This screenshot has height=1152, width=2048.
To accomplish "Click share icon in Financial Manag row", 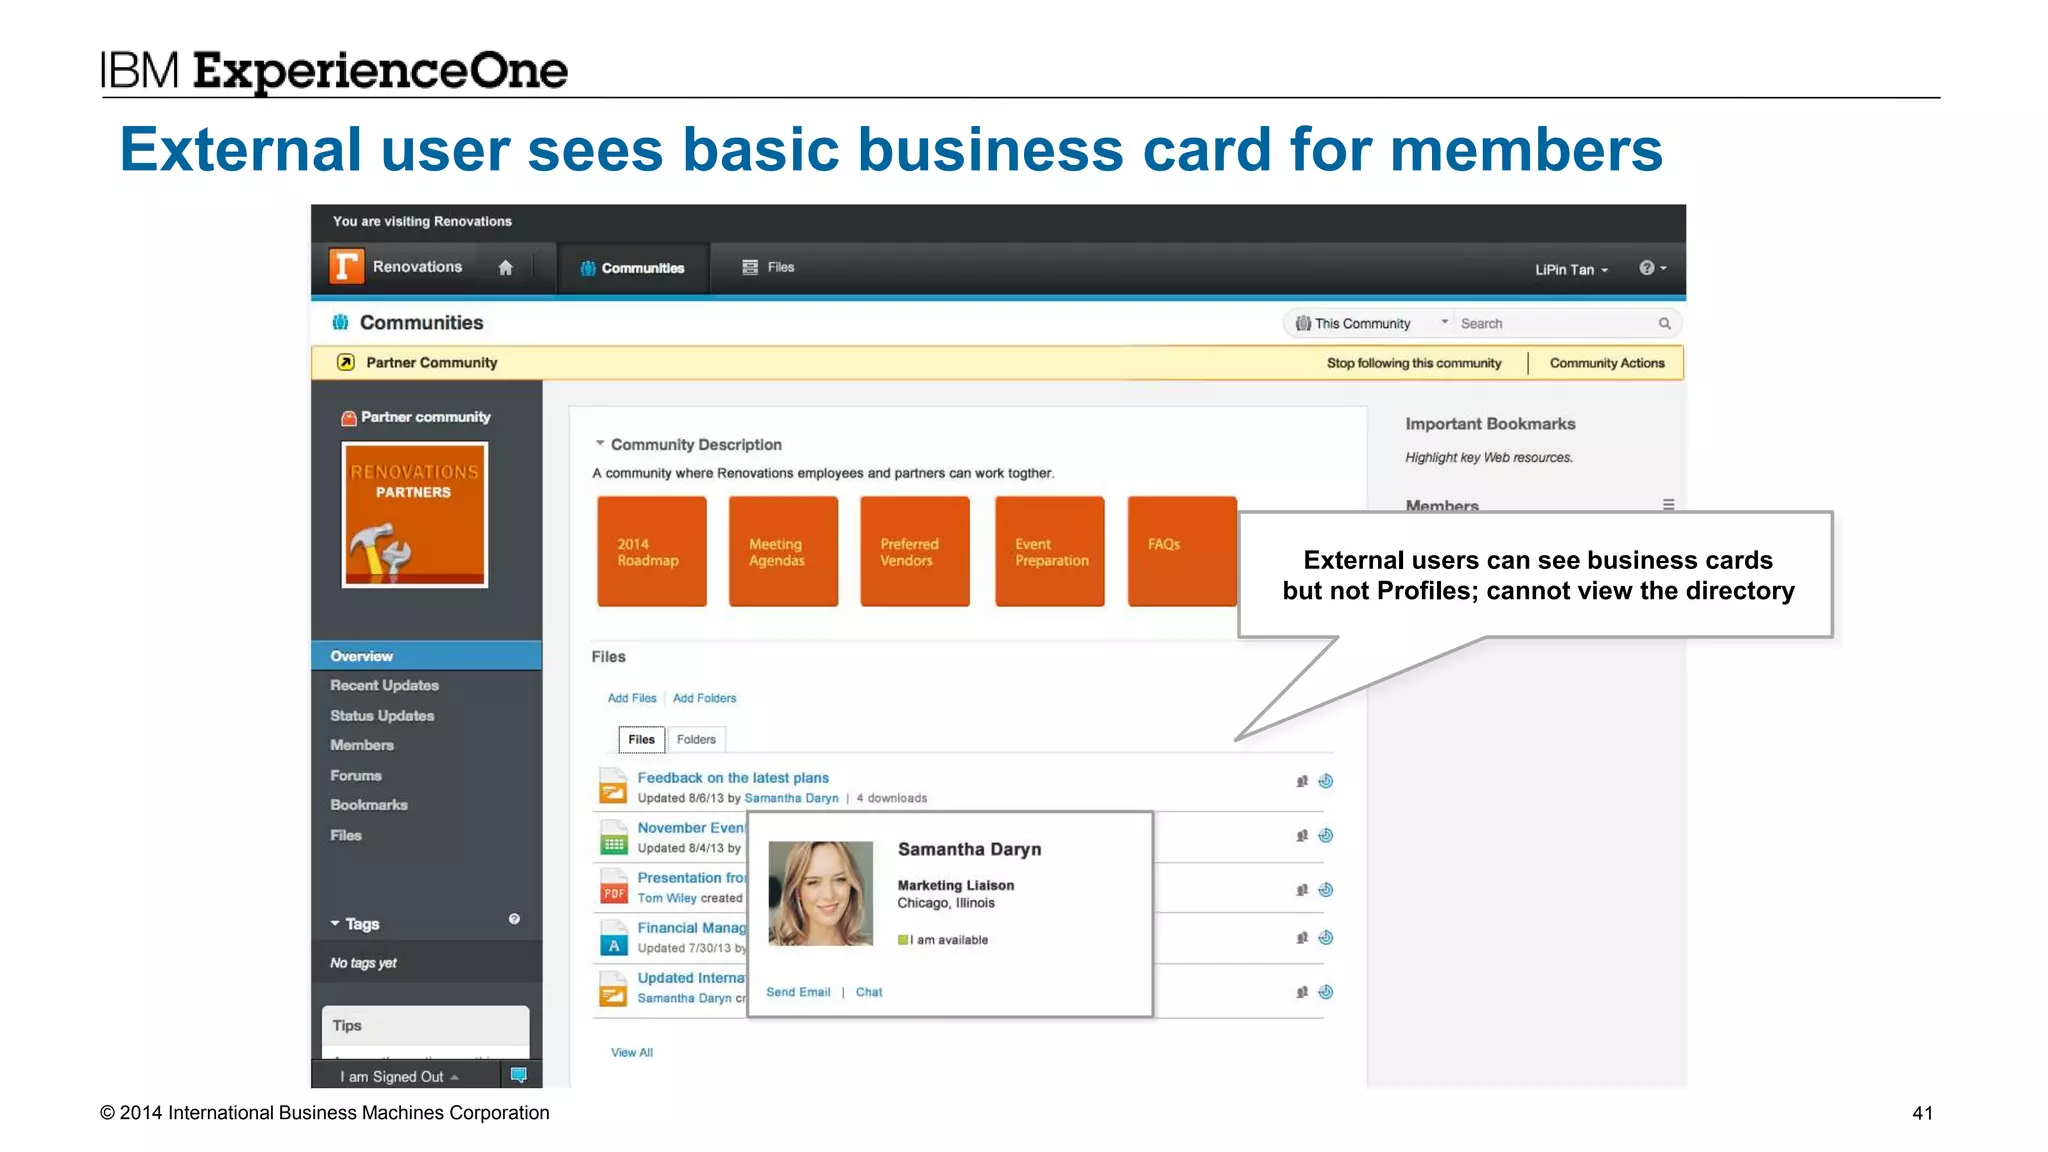I will pyautogui.click(x=1302, y=937).
